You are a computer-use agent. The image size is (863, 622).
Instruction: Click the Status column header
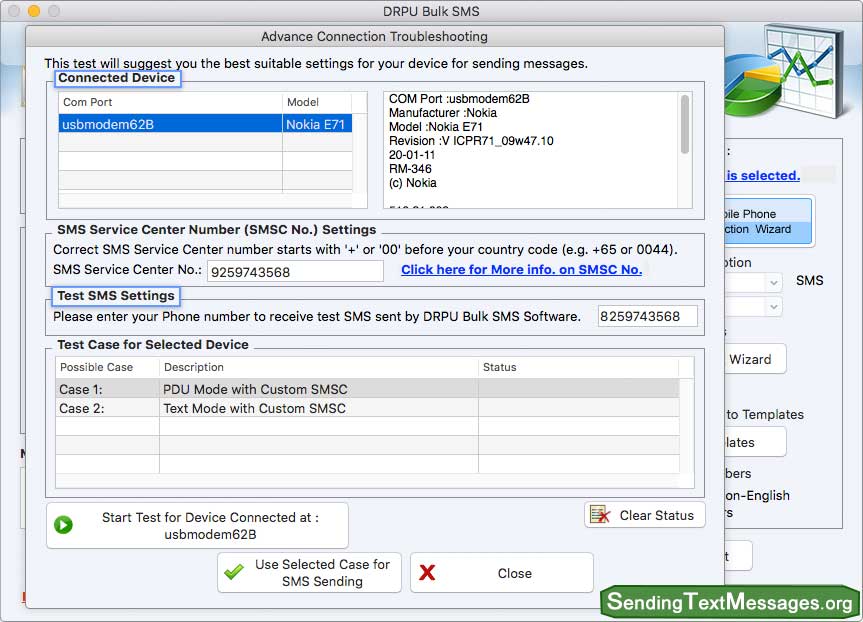click(x=578, y=367)
